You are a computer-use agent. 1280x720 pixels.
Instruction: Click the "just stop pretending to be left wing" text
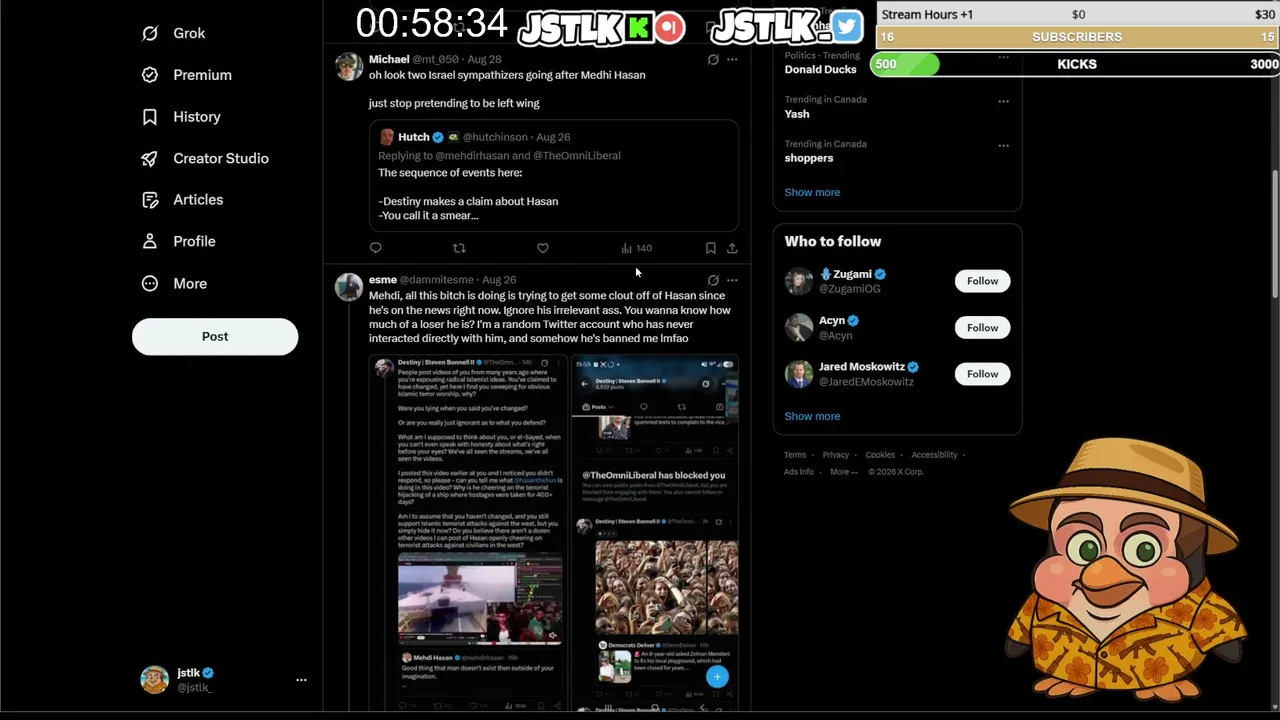[454, 103]
